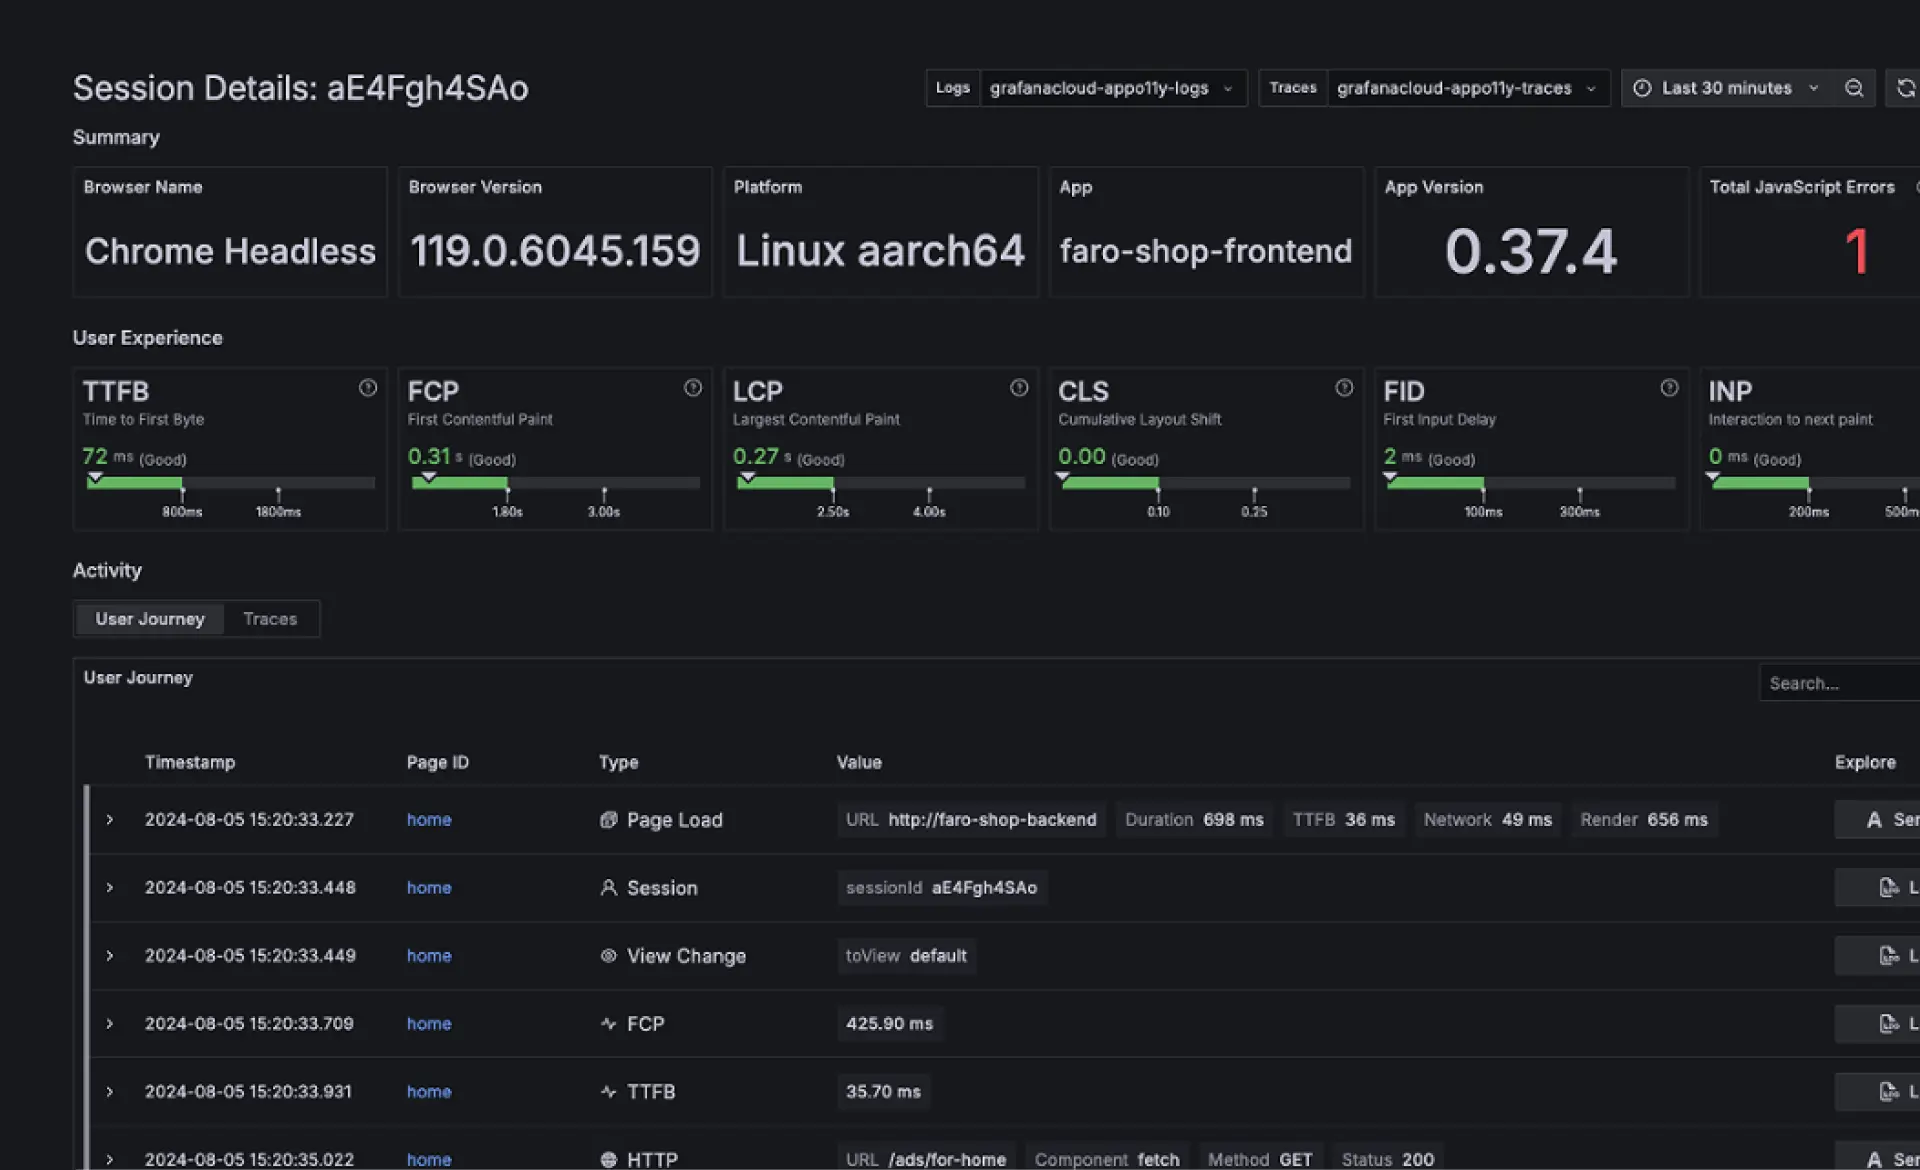Click browser version 119.0.6045.159
This screenshot has height=1170, width=1920.
point(555,251)
